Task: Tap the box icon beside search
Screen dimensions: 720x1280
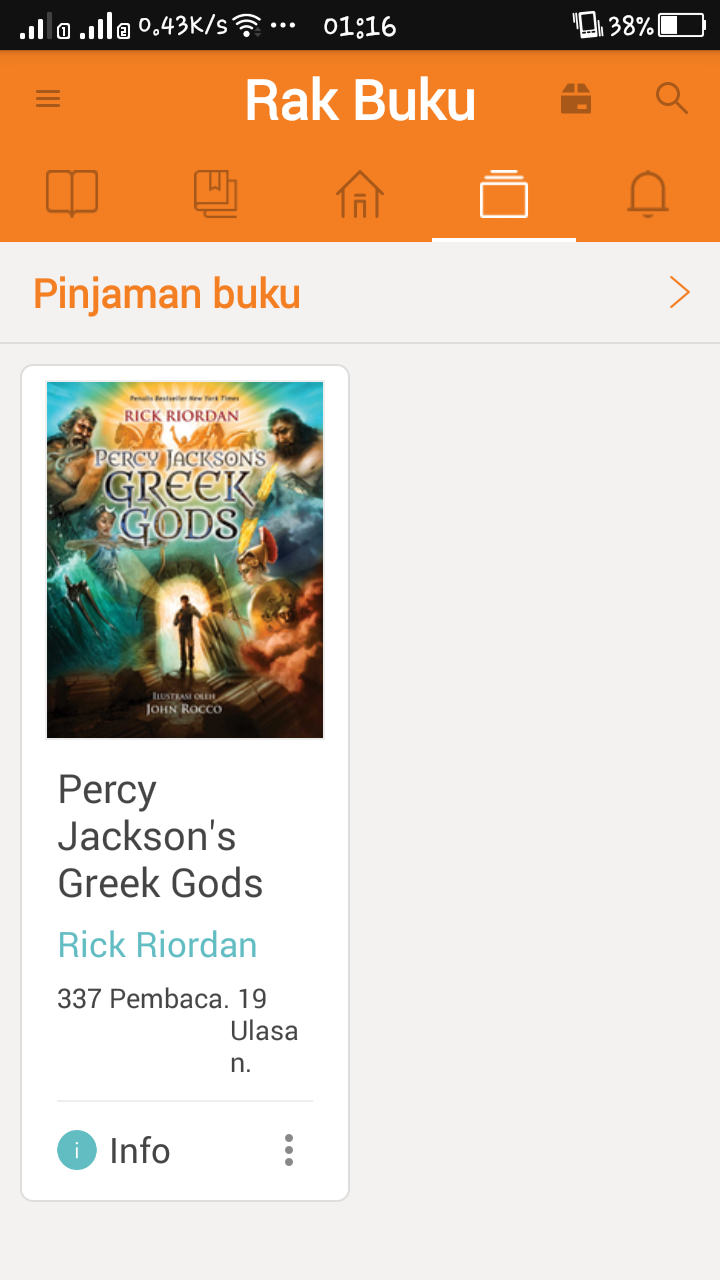Action: (576, 98)
